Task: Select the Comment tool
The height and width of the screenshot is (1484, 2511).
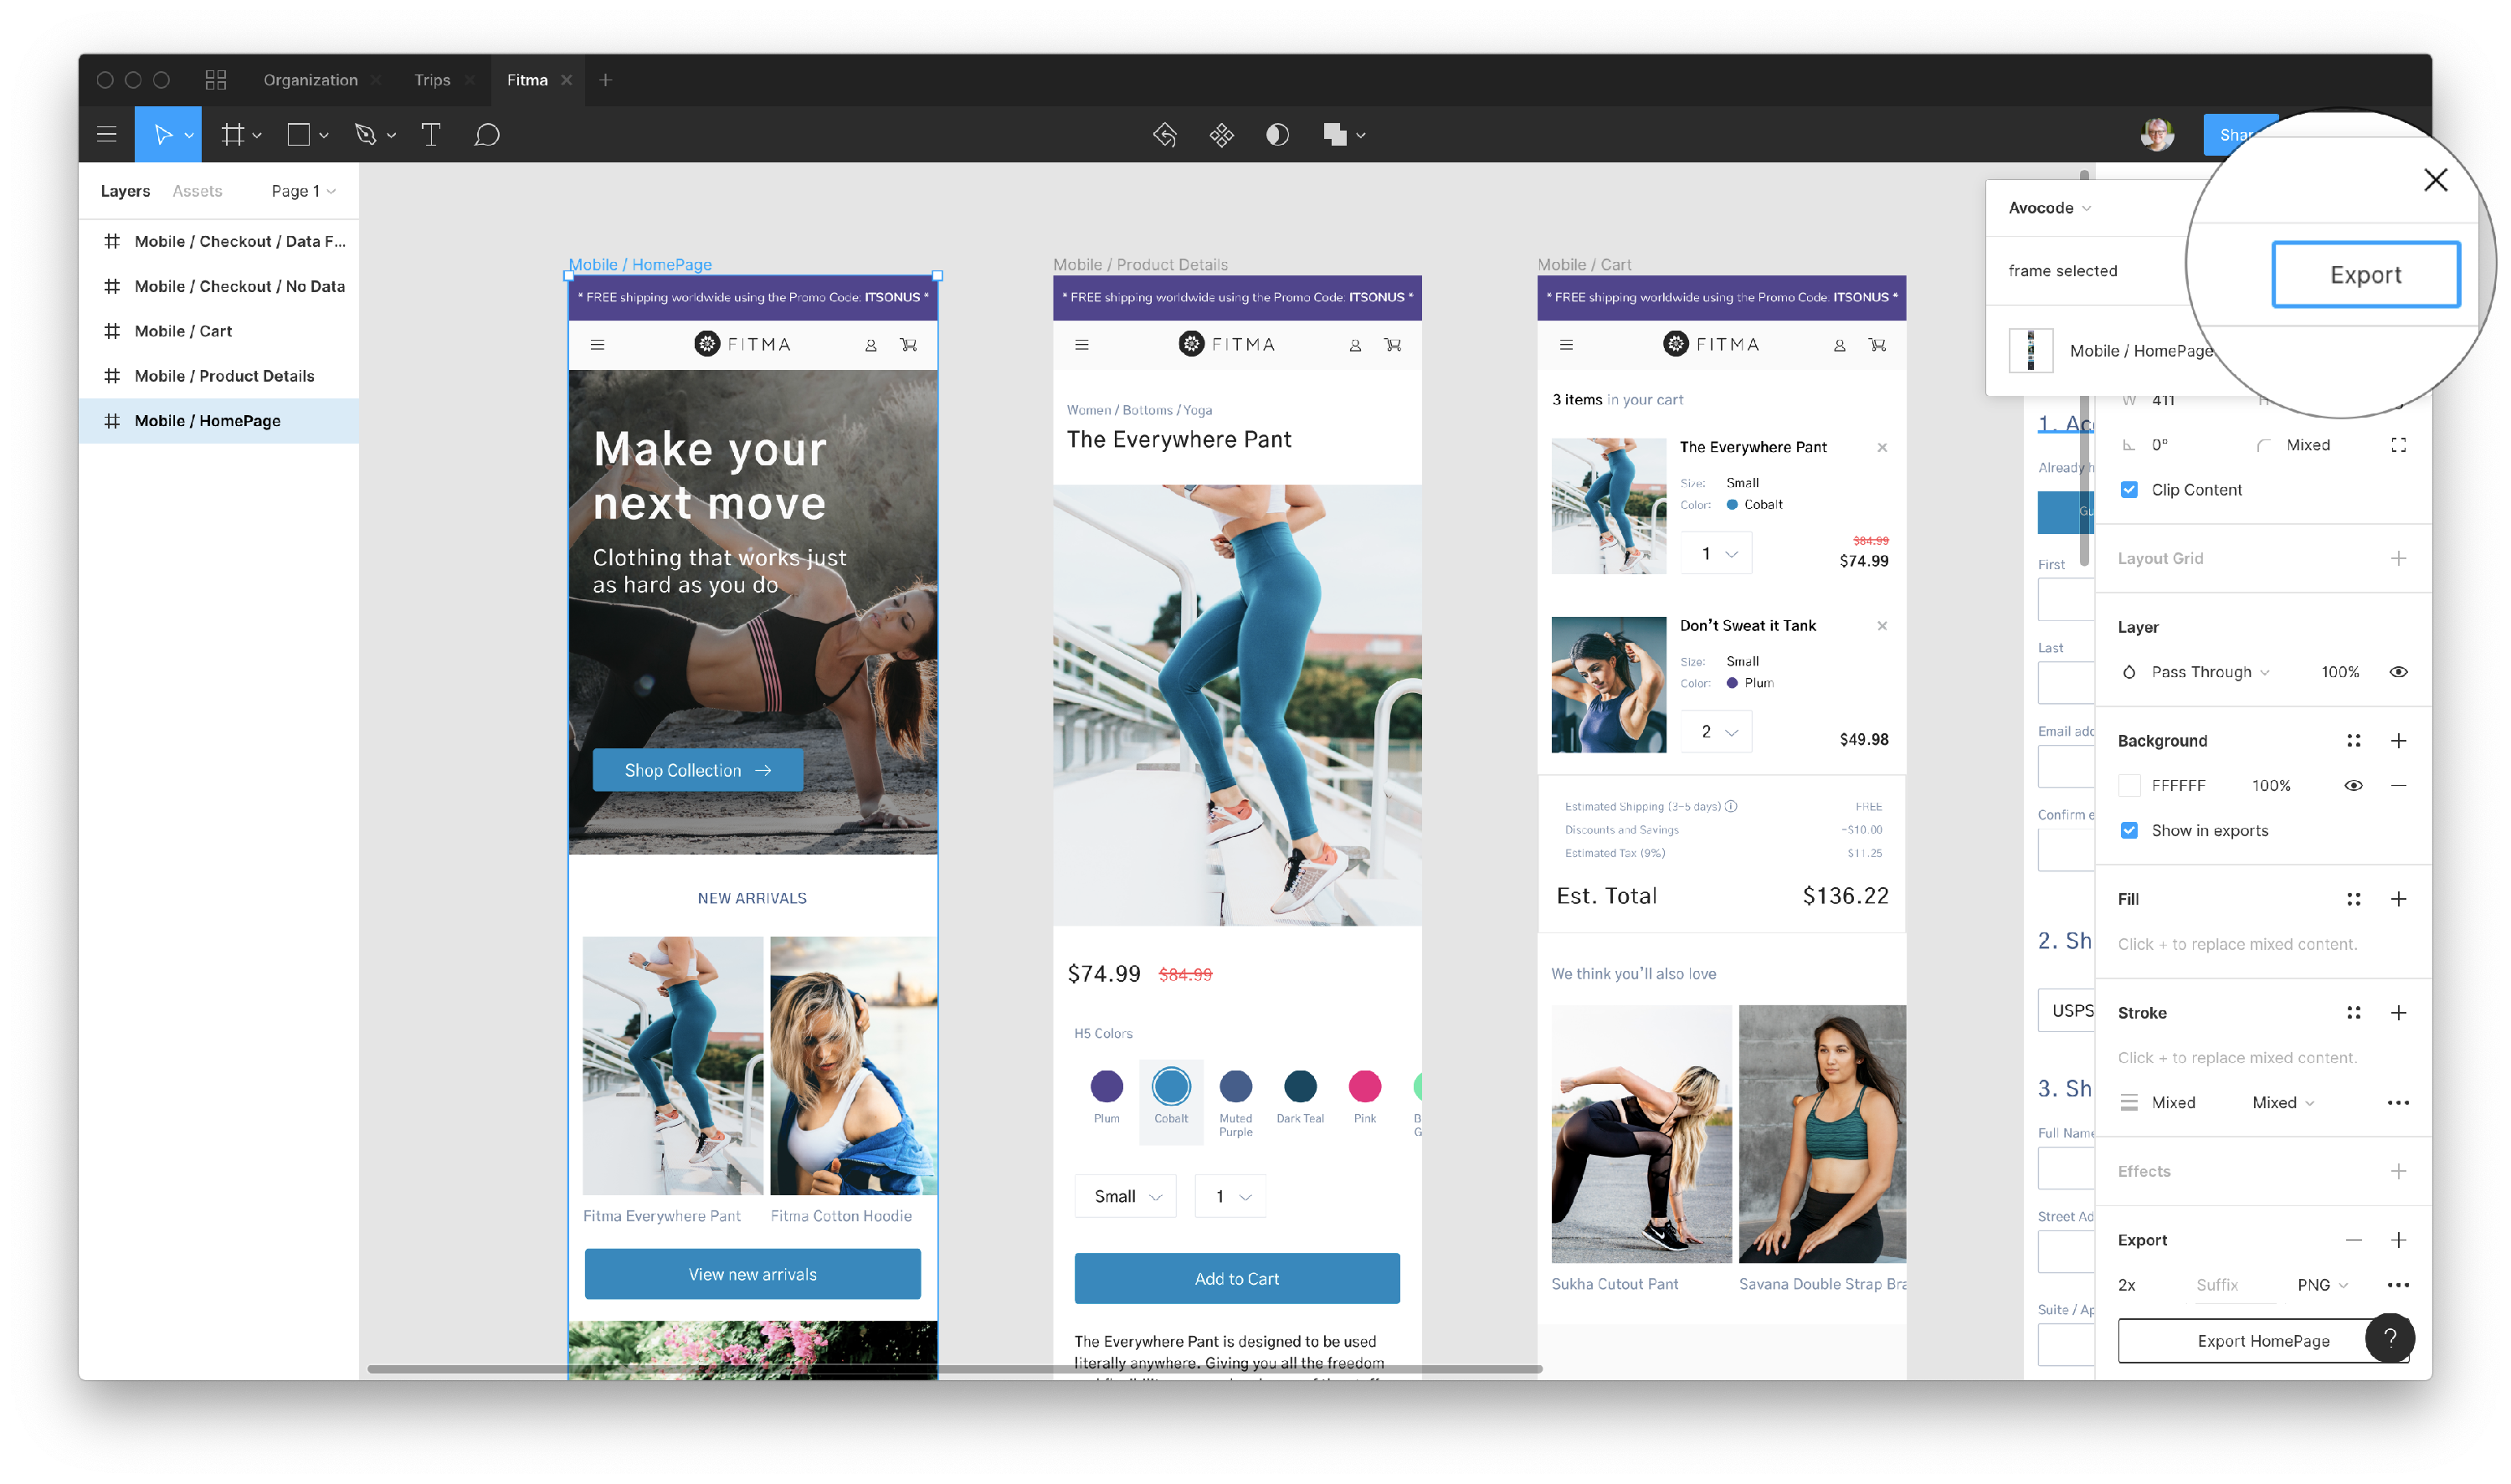Action: [x=487, y=135]
